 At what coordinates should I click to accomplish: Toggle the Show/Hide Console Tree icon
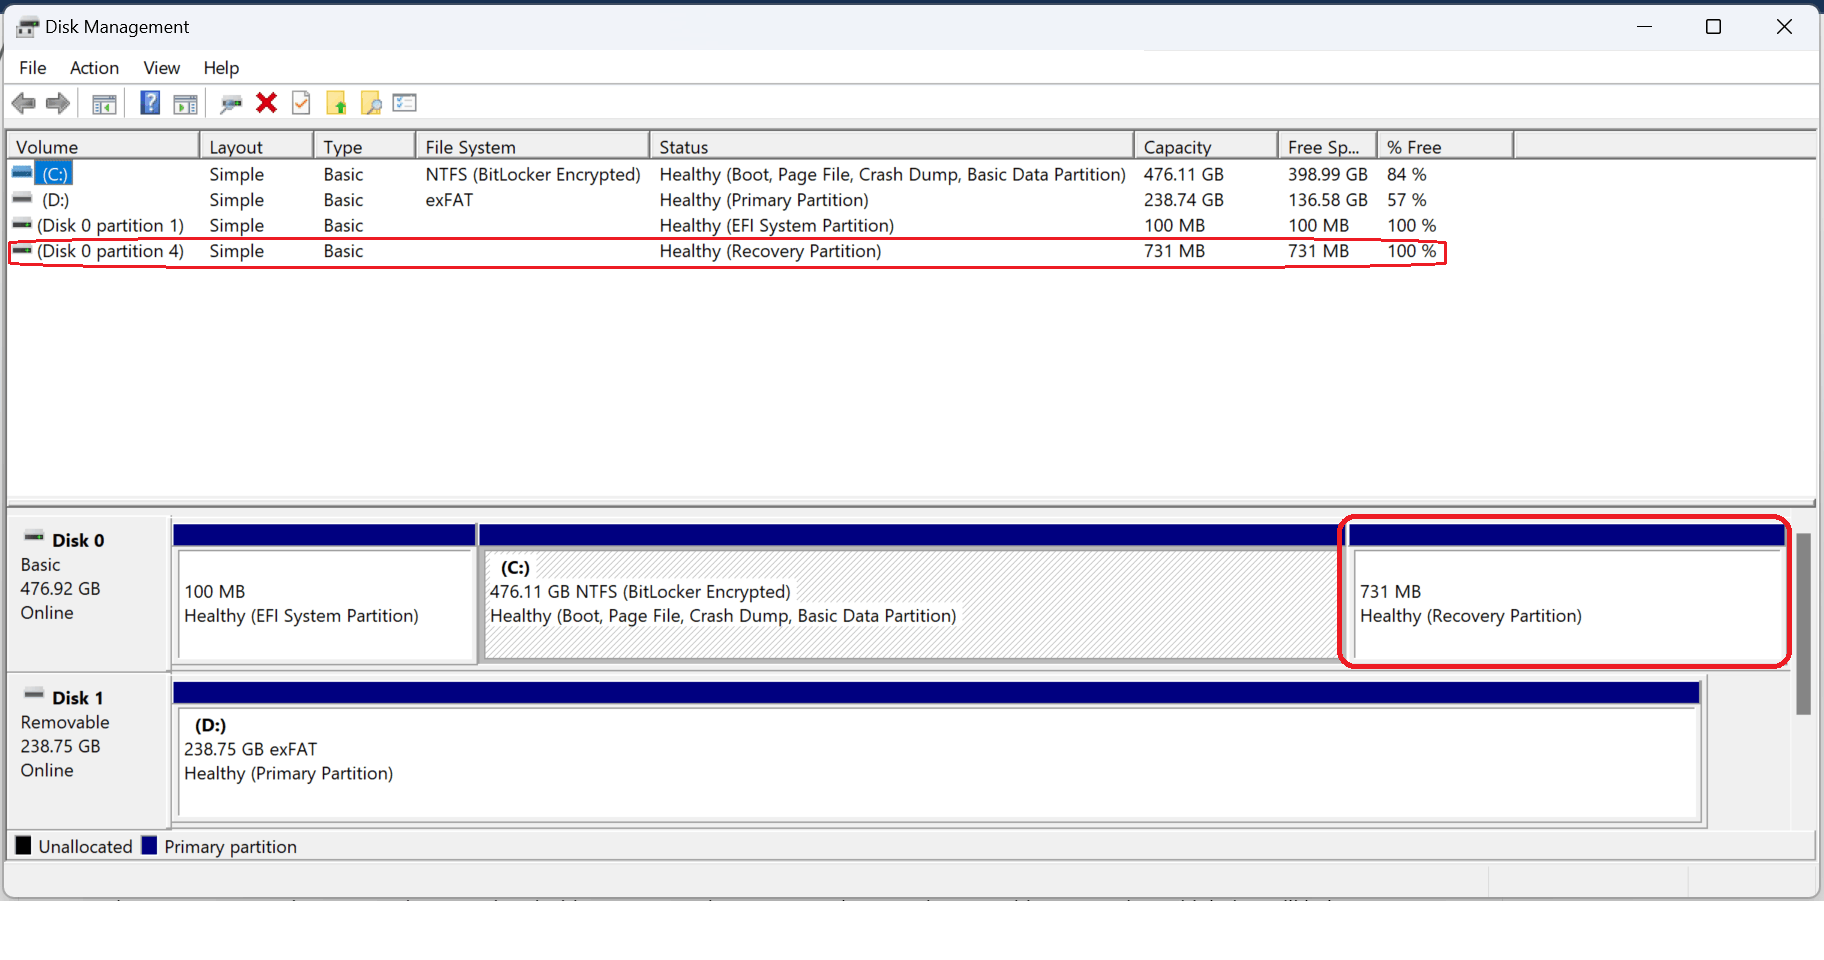104,103
